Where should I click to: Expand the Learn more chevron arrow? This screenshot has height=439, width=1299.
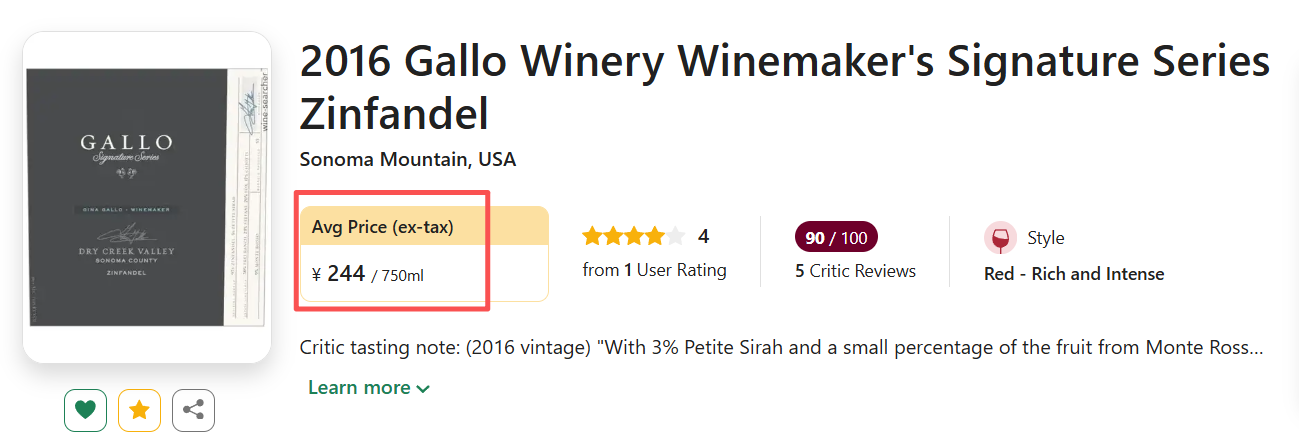(x=423, y=389)
